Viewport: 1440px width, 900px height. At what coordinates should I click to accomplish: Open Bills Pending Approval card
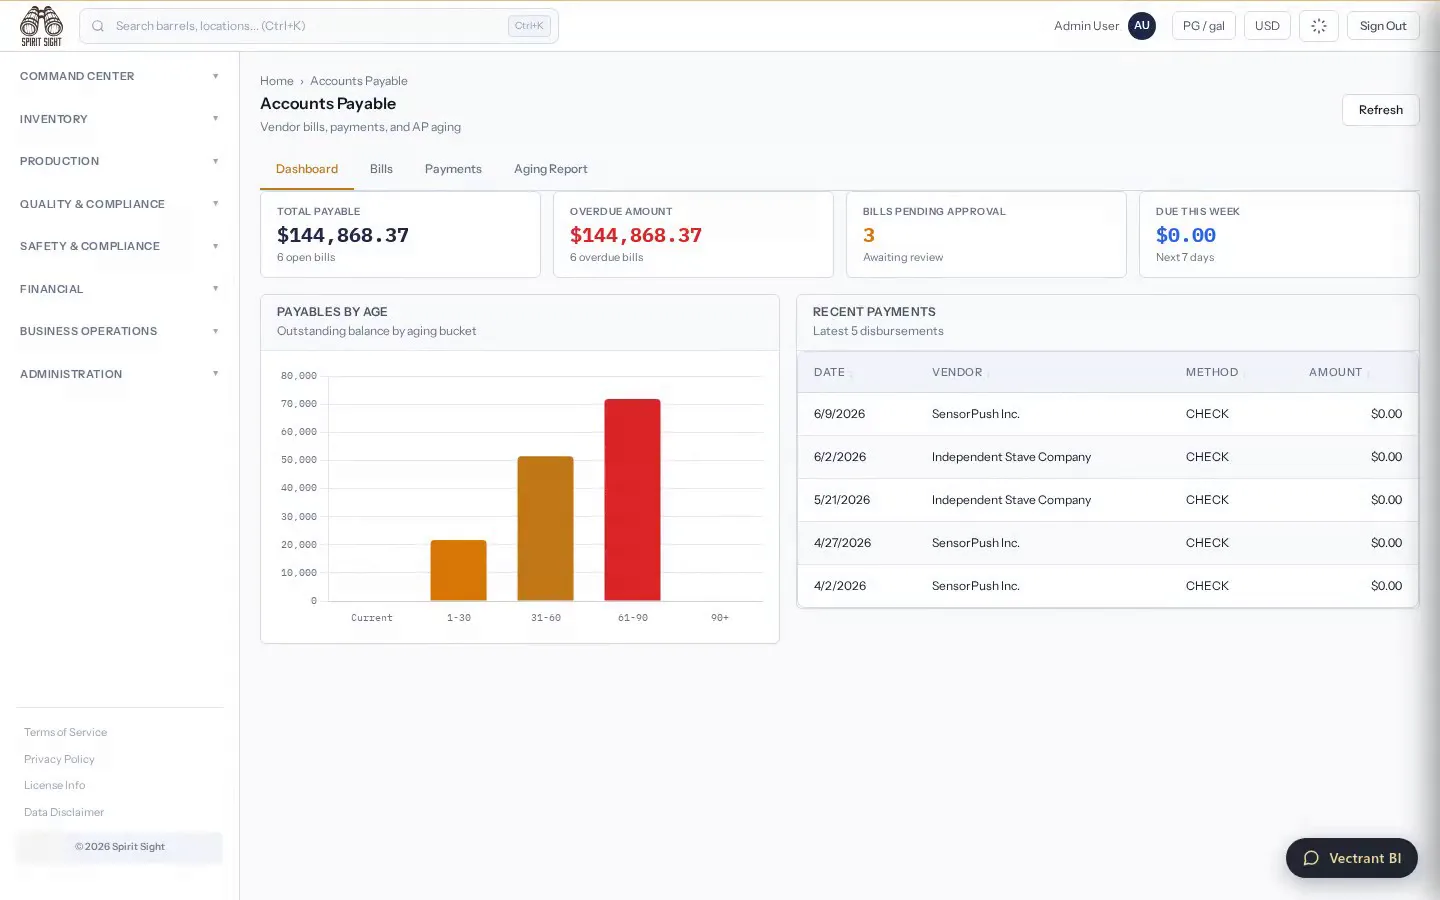pos(986,234)
